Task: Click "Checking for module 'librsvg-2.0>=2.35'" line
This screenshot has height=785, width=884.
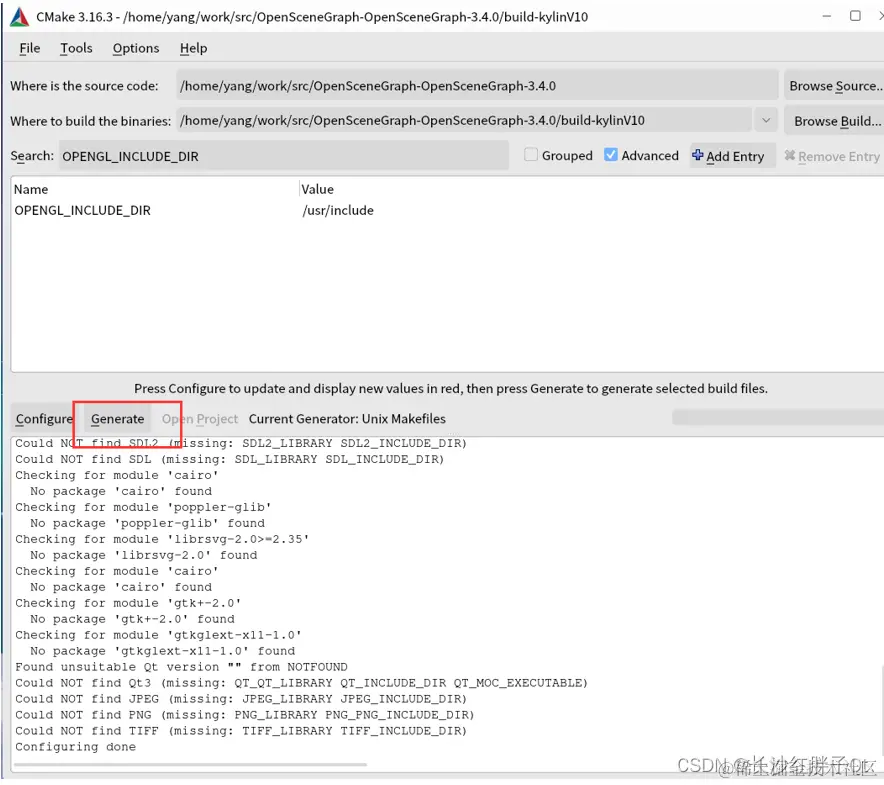Action: (x=162, y=539)
